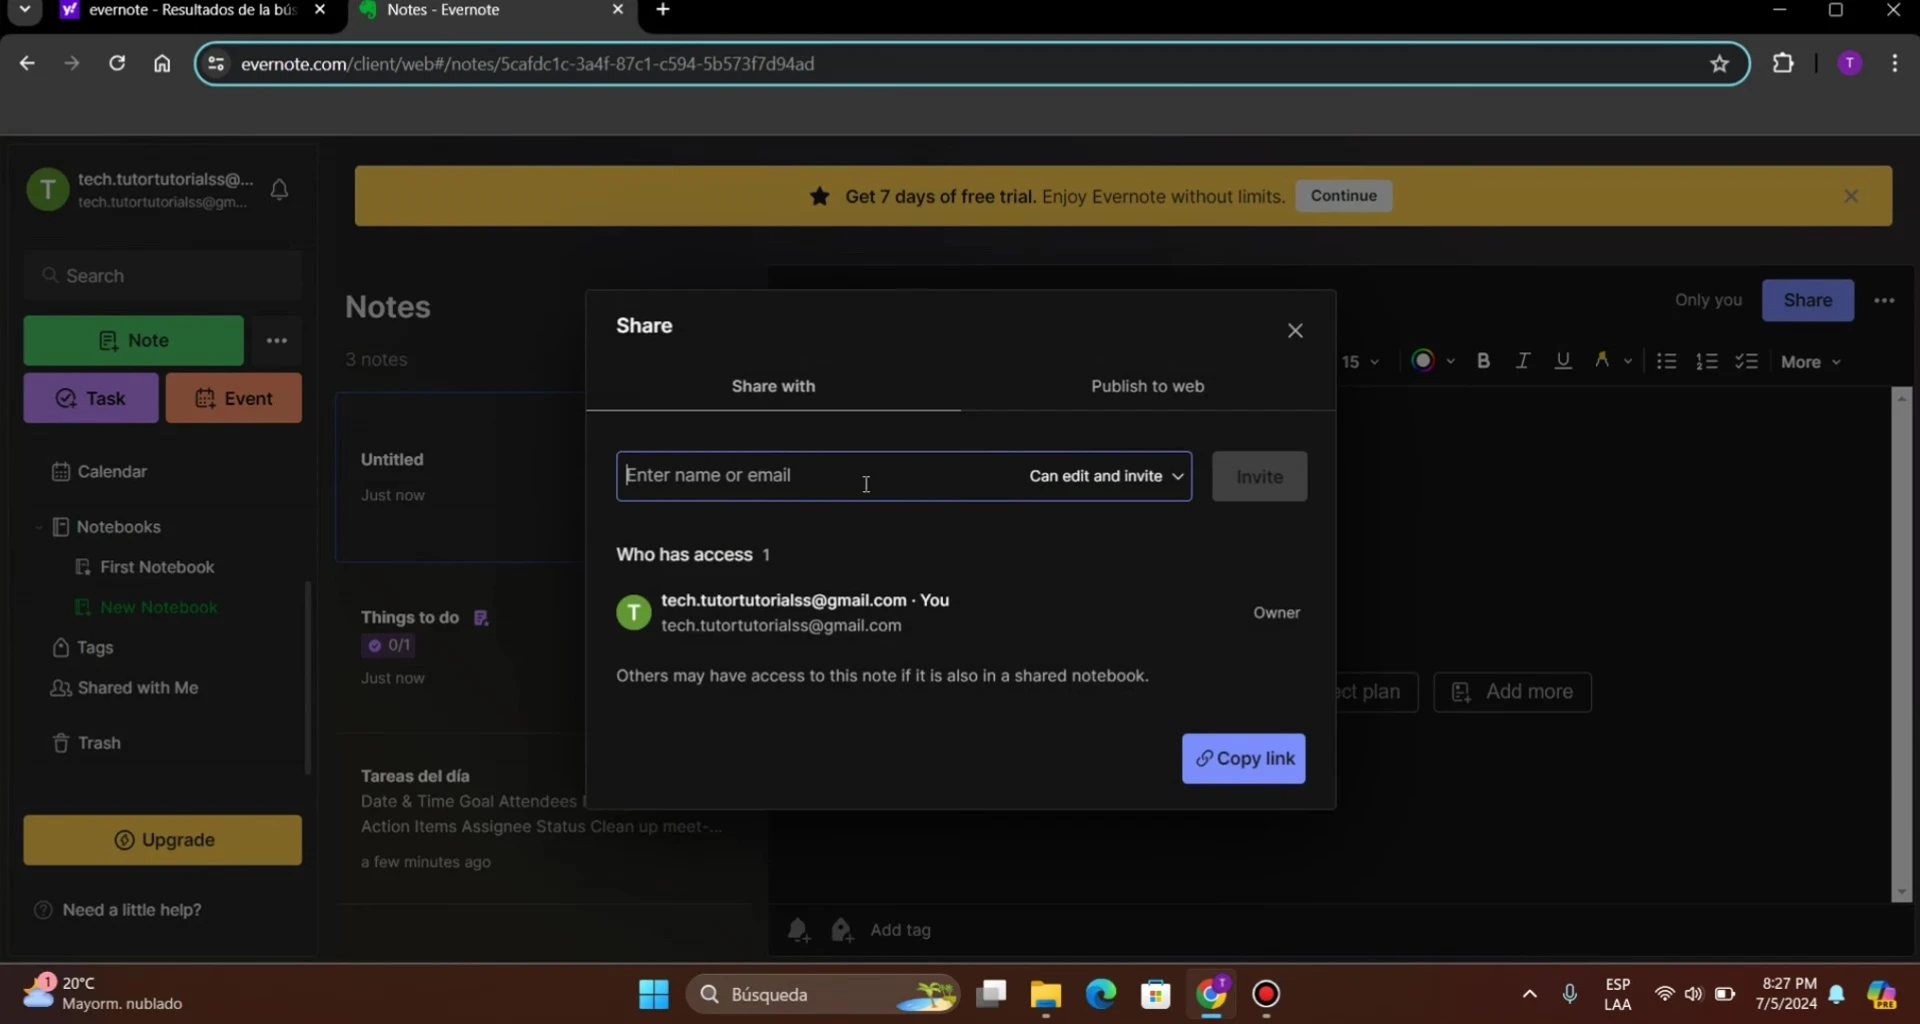The width and height of the screenshot is (1920, 1024).
Task: Click the Upgrade button
Action: [x=162, y=840]
